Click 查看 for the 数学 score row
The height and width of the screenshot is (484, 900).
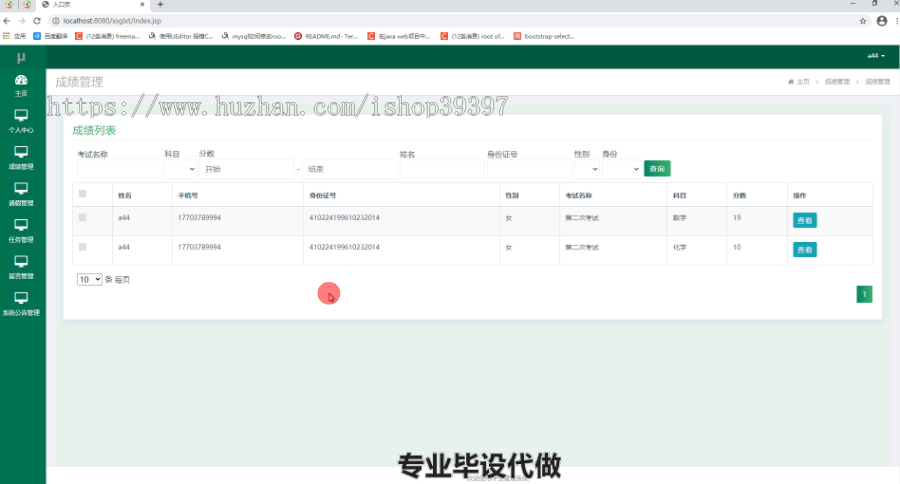click(805, 220)
